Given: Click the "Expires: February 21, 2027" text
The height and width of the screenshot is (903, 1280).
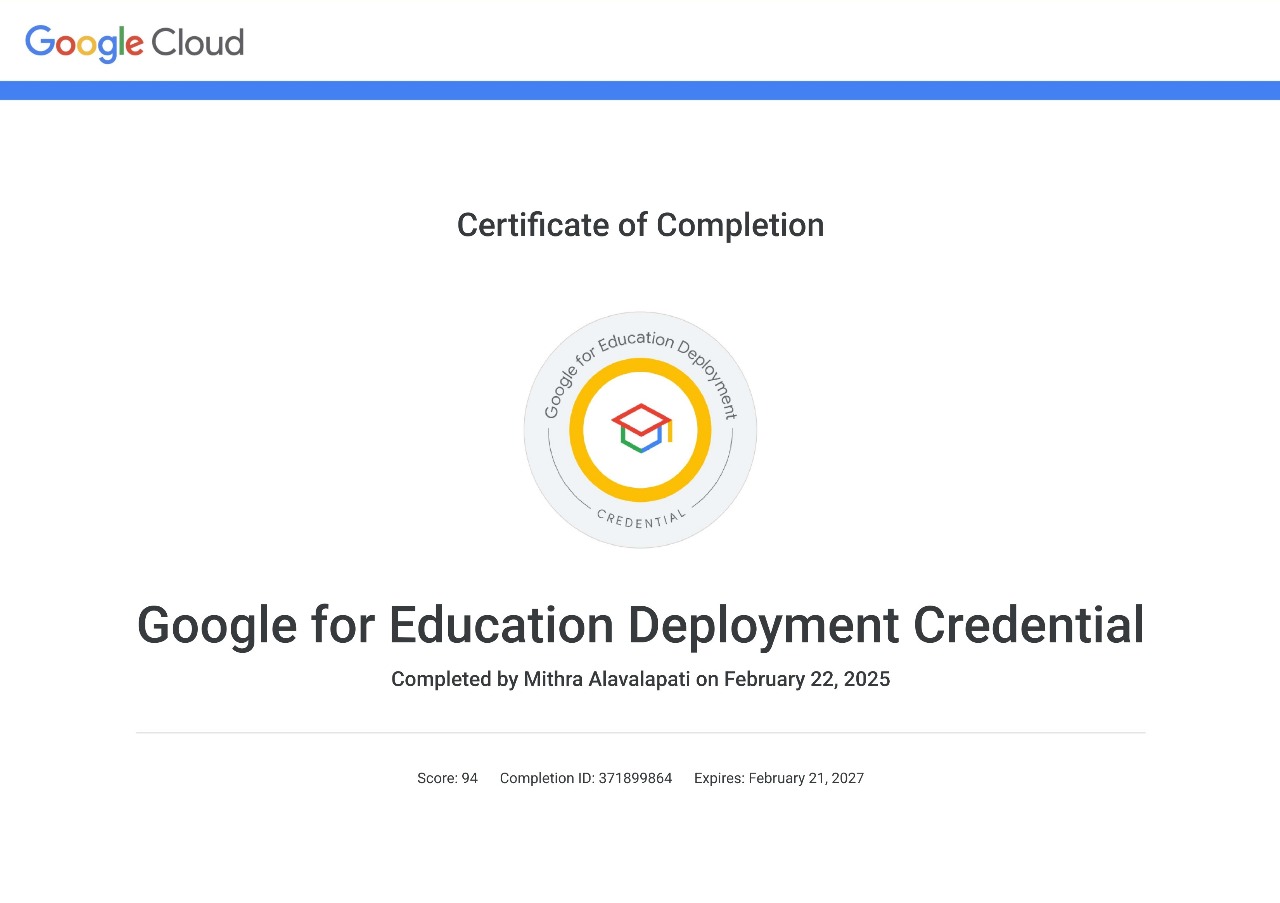Looking at the screenshot, I should click(x=779, y=778).
